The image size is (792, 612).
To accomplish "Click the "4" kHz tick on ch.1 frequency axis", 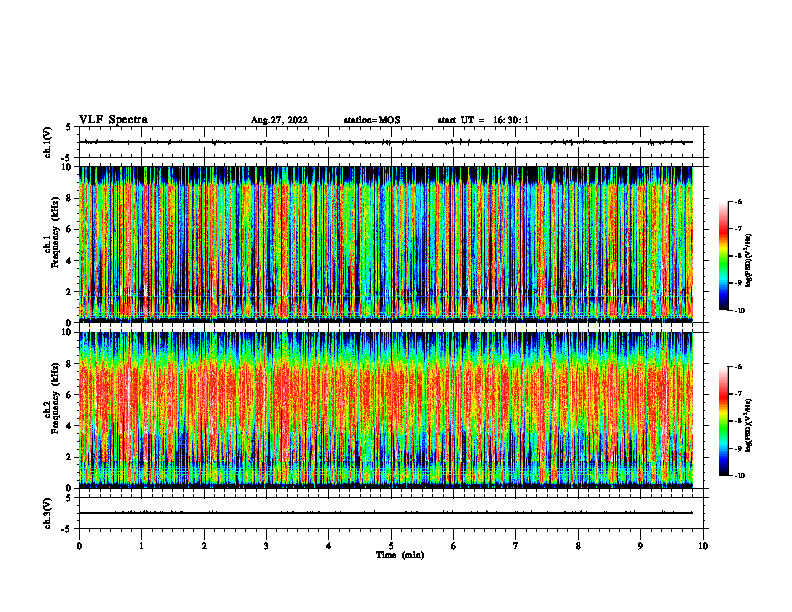I will coord(70,261).
